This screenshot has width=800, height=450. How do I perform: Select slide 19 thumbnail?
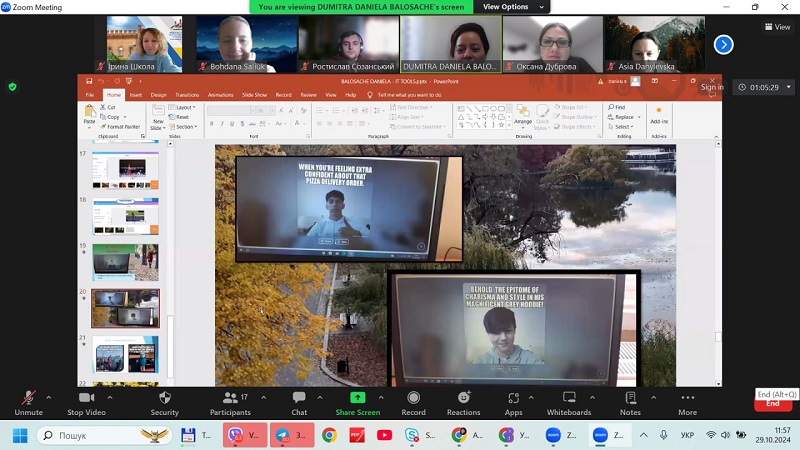click(x=126, y=262)
